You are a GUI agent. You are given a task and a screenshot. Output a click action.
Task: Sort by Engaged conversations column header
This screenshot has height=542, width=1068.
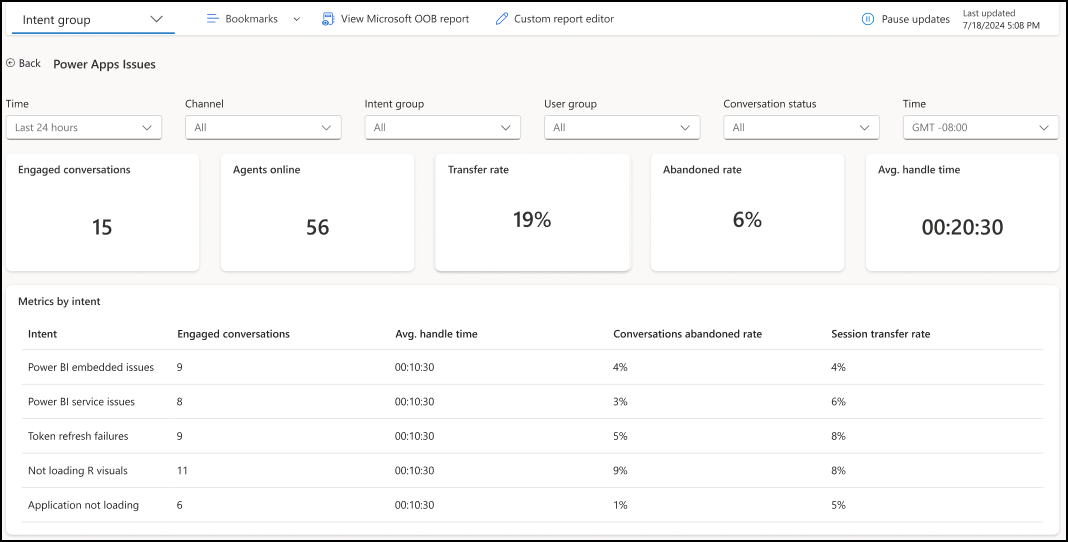233,334
